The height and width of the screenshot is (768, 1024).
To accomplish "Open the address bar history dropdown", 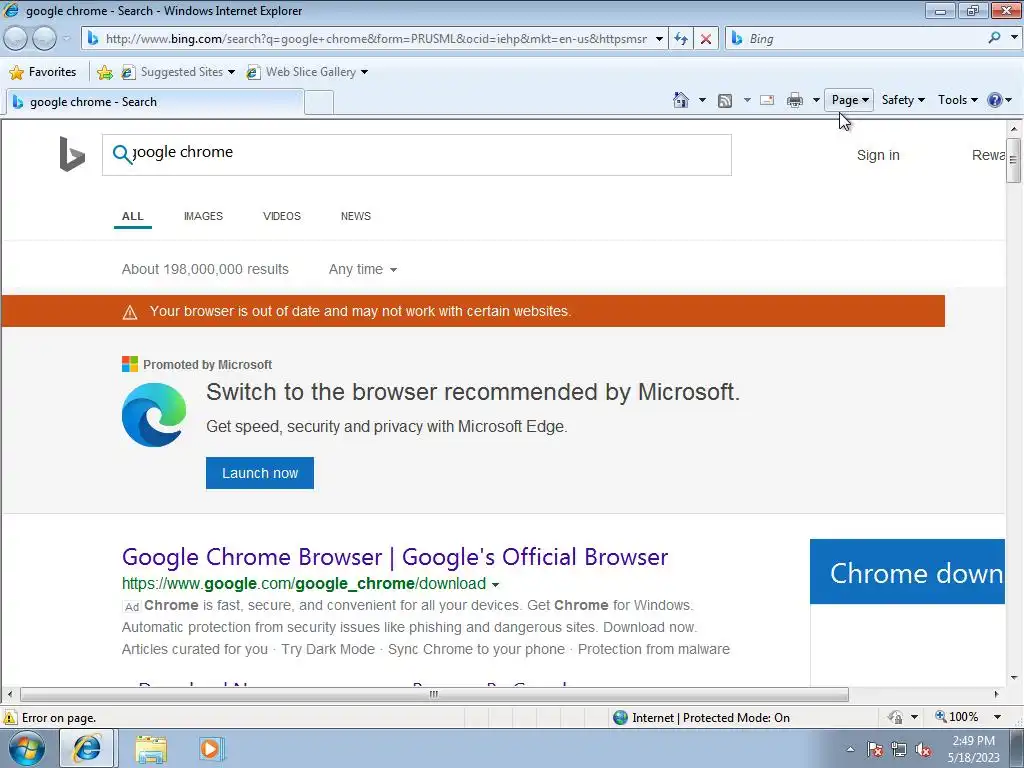I will pyautogui.click(x=659, y=39).
